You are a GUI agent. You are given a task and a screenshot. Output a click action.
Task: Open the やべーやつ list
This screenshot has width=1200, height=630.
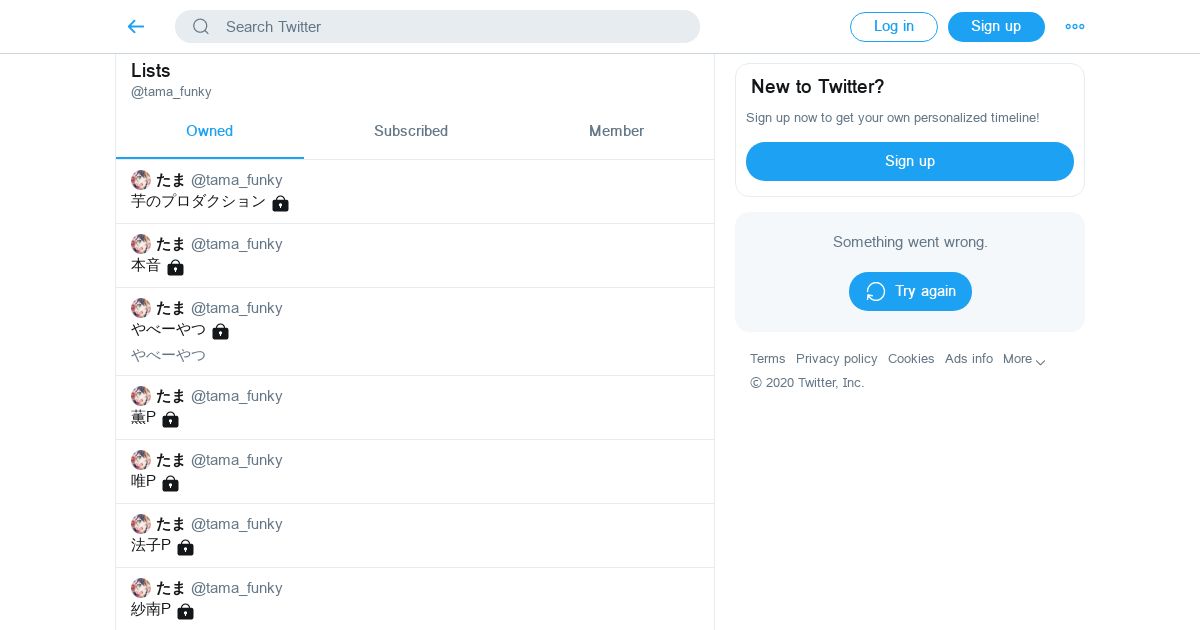[168, 330]
